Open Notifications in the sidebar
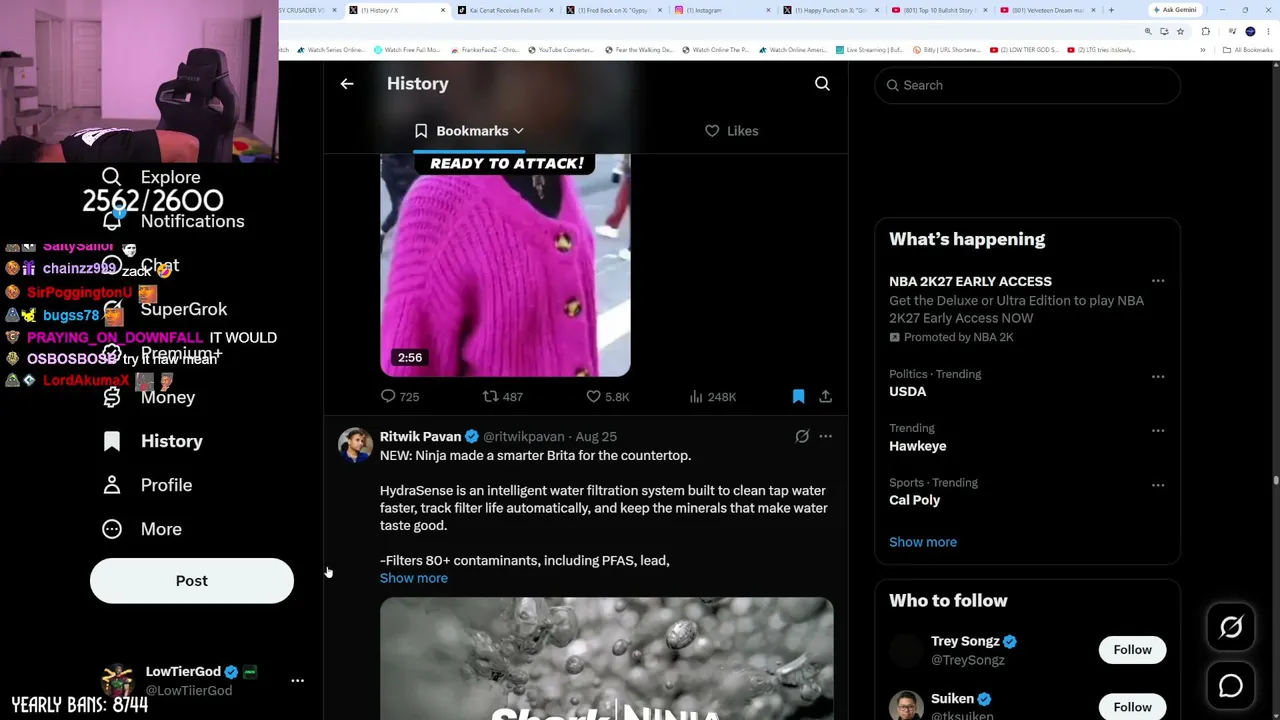1280x720 pixels. [173, 221]
